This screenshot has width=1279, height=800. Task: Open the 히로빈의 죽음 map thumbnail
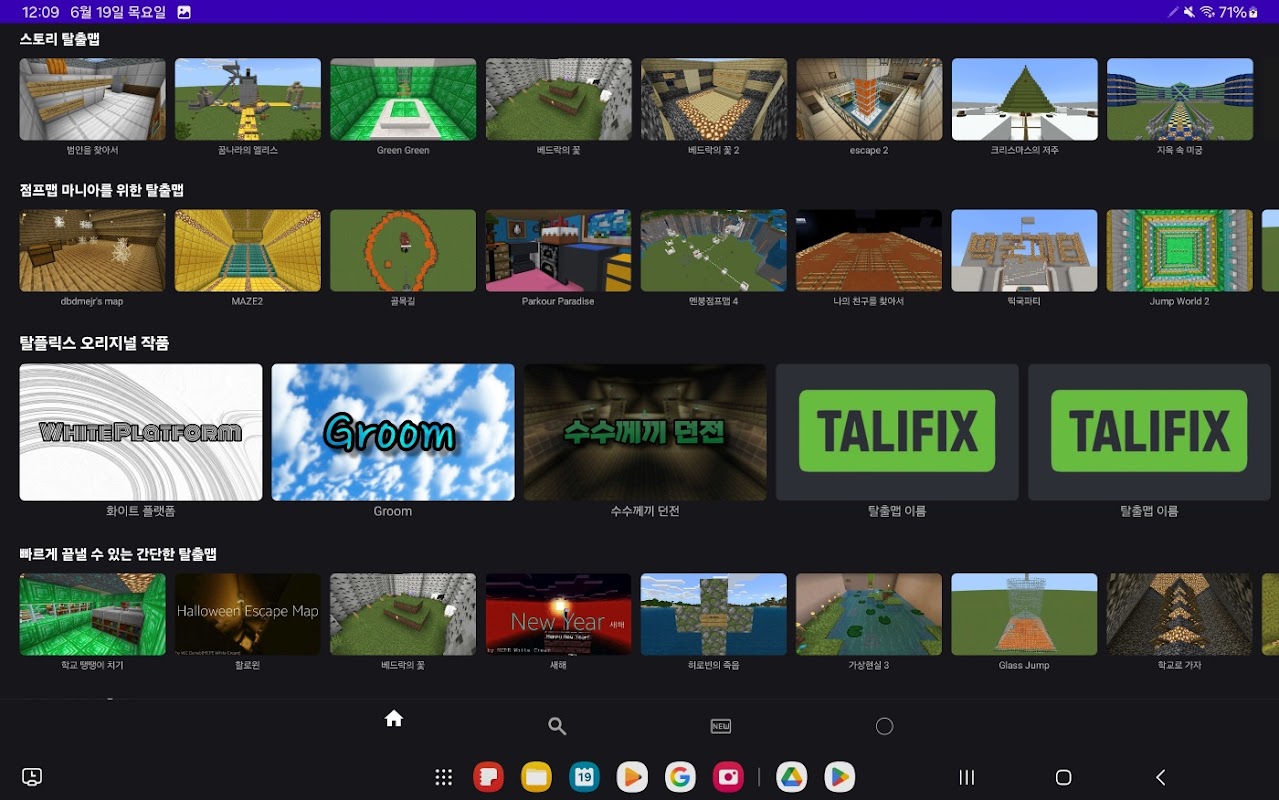tap(714, 615)
